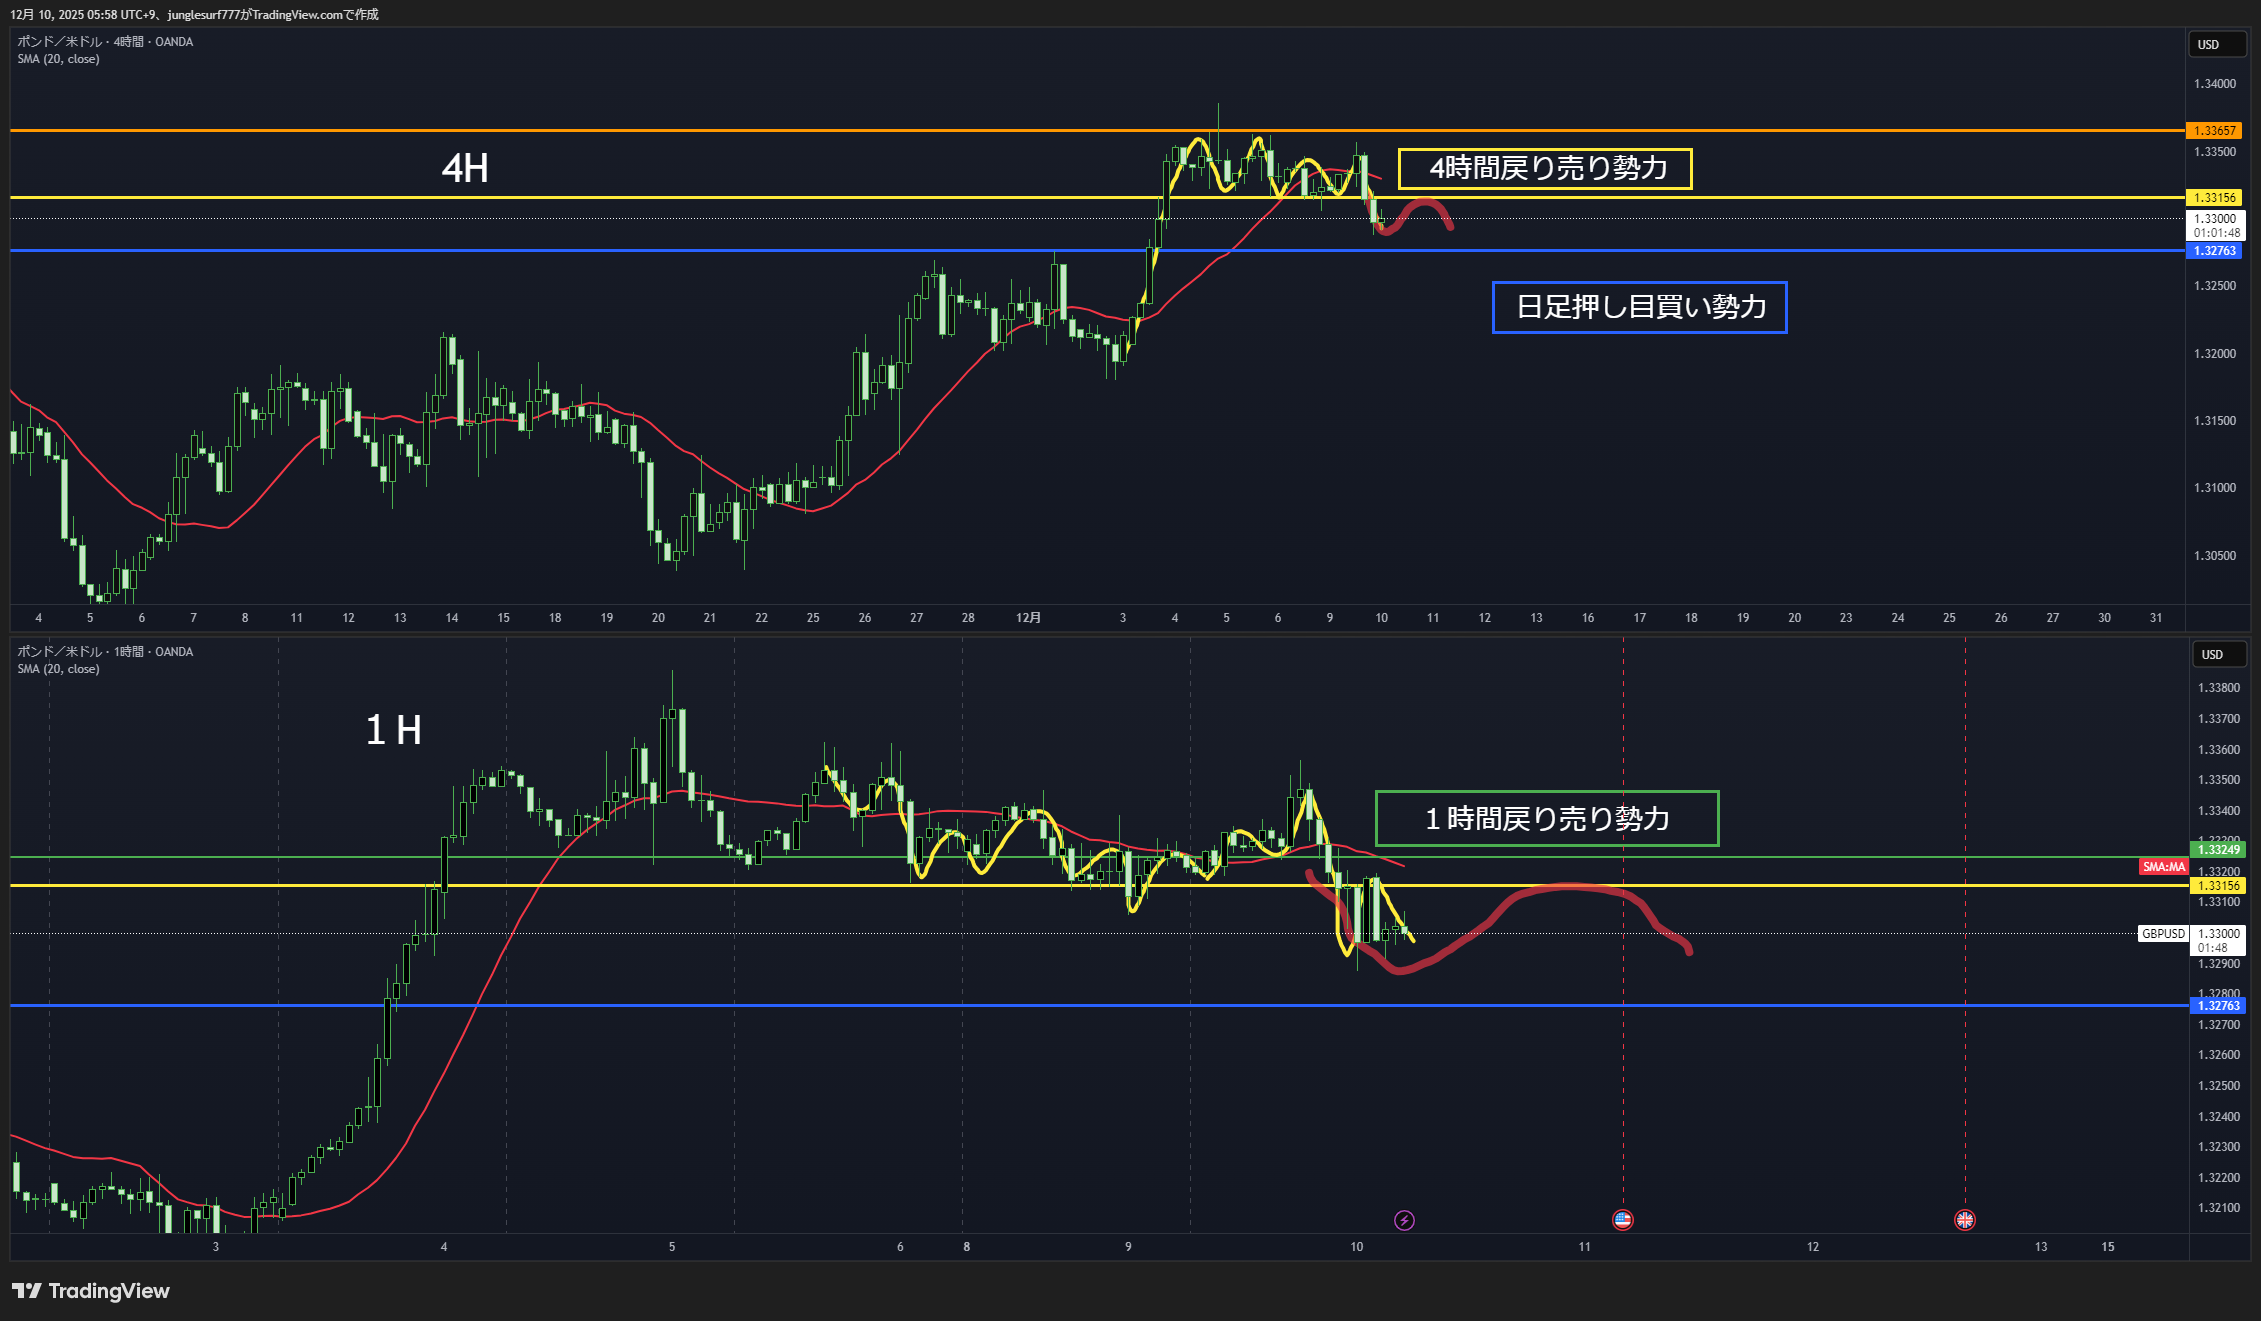Screen dimensions: 2261x1321
Task: Select the 日足押し目買い勢力 blue text box
Action: (x=1639, y=307)
